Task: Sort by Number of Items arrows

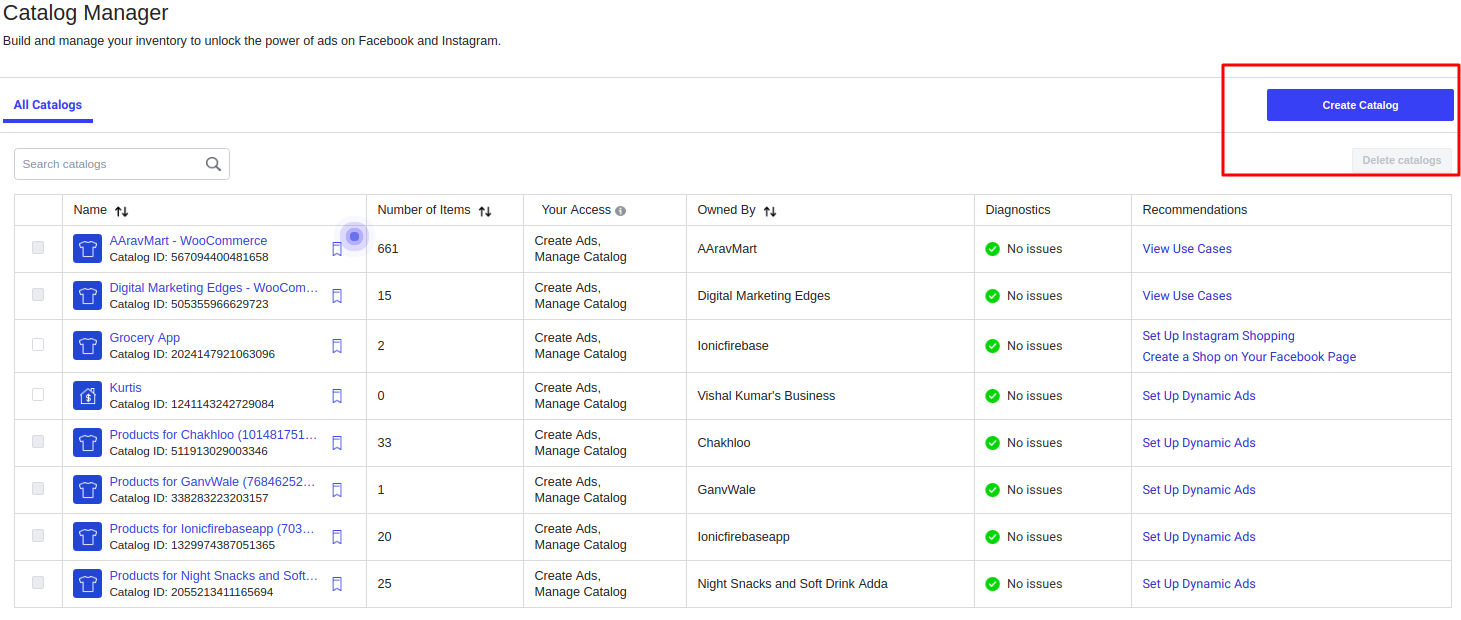Action: coord(485,211)
